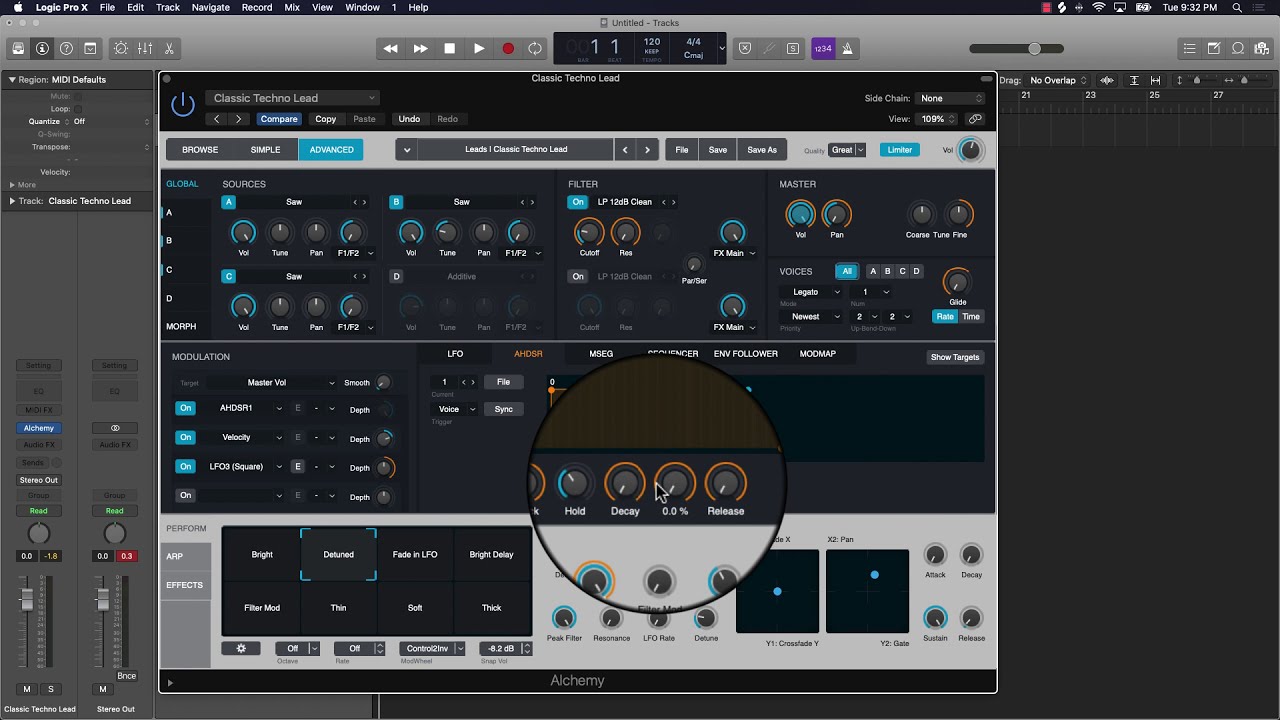The image size is (1280, 720).
Task: Enable the Limiter button
Action: tap(900, 150)
